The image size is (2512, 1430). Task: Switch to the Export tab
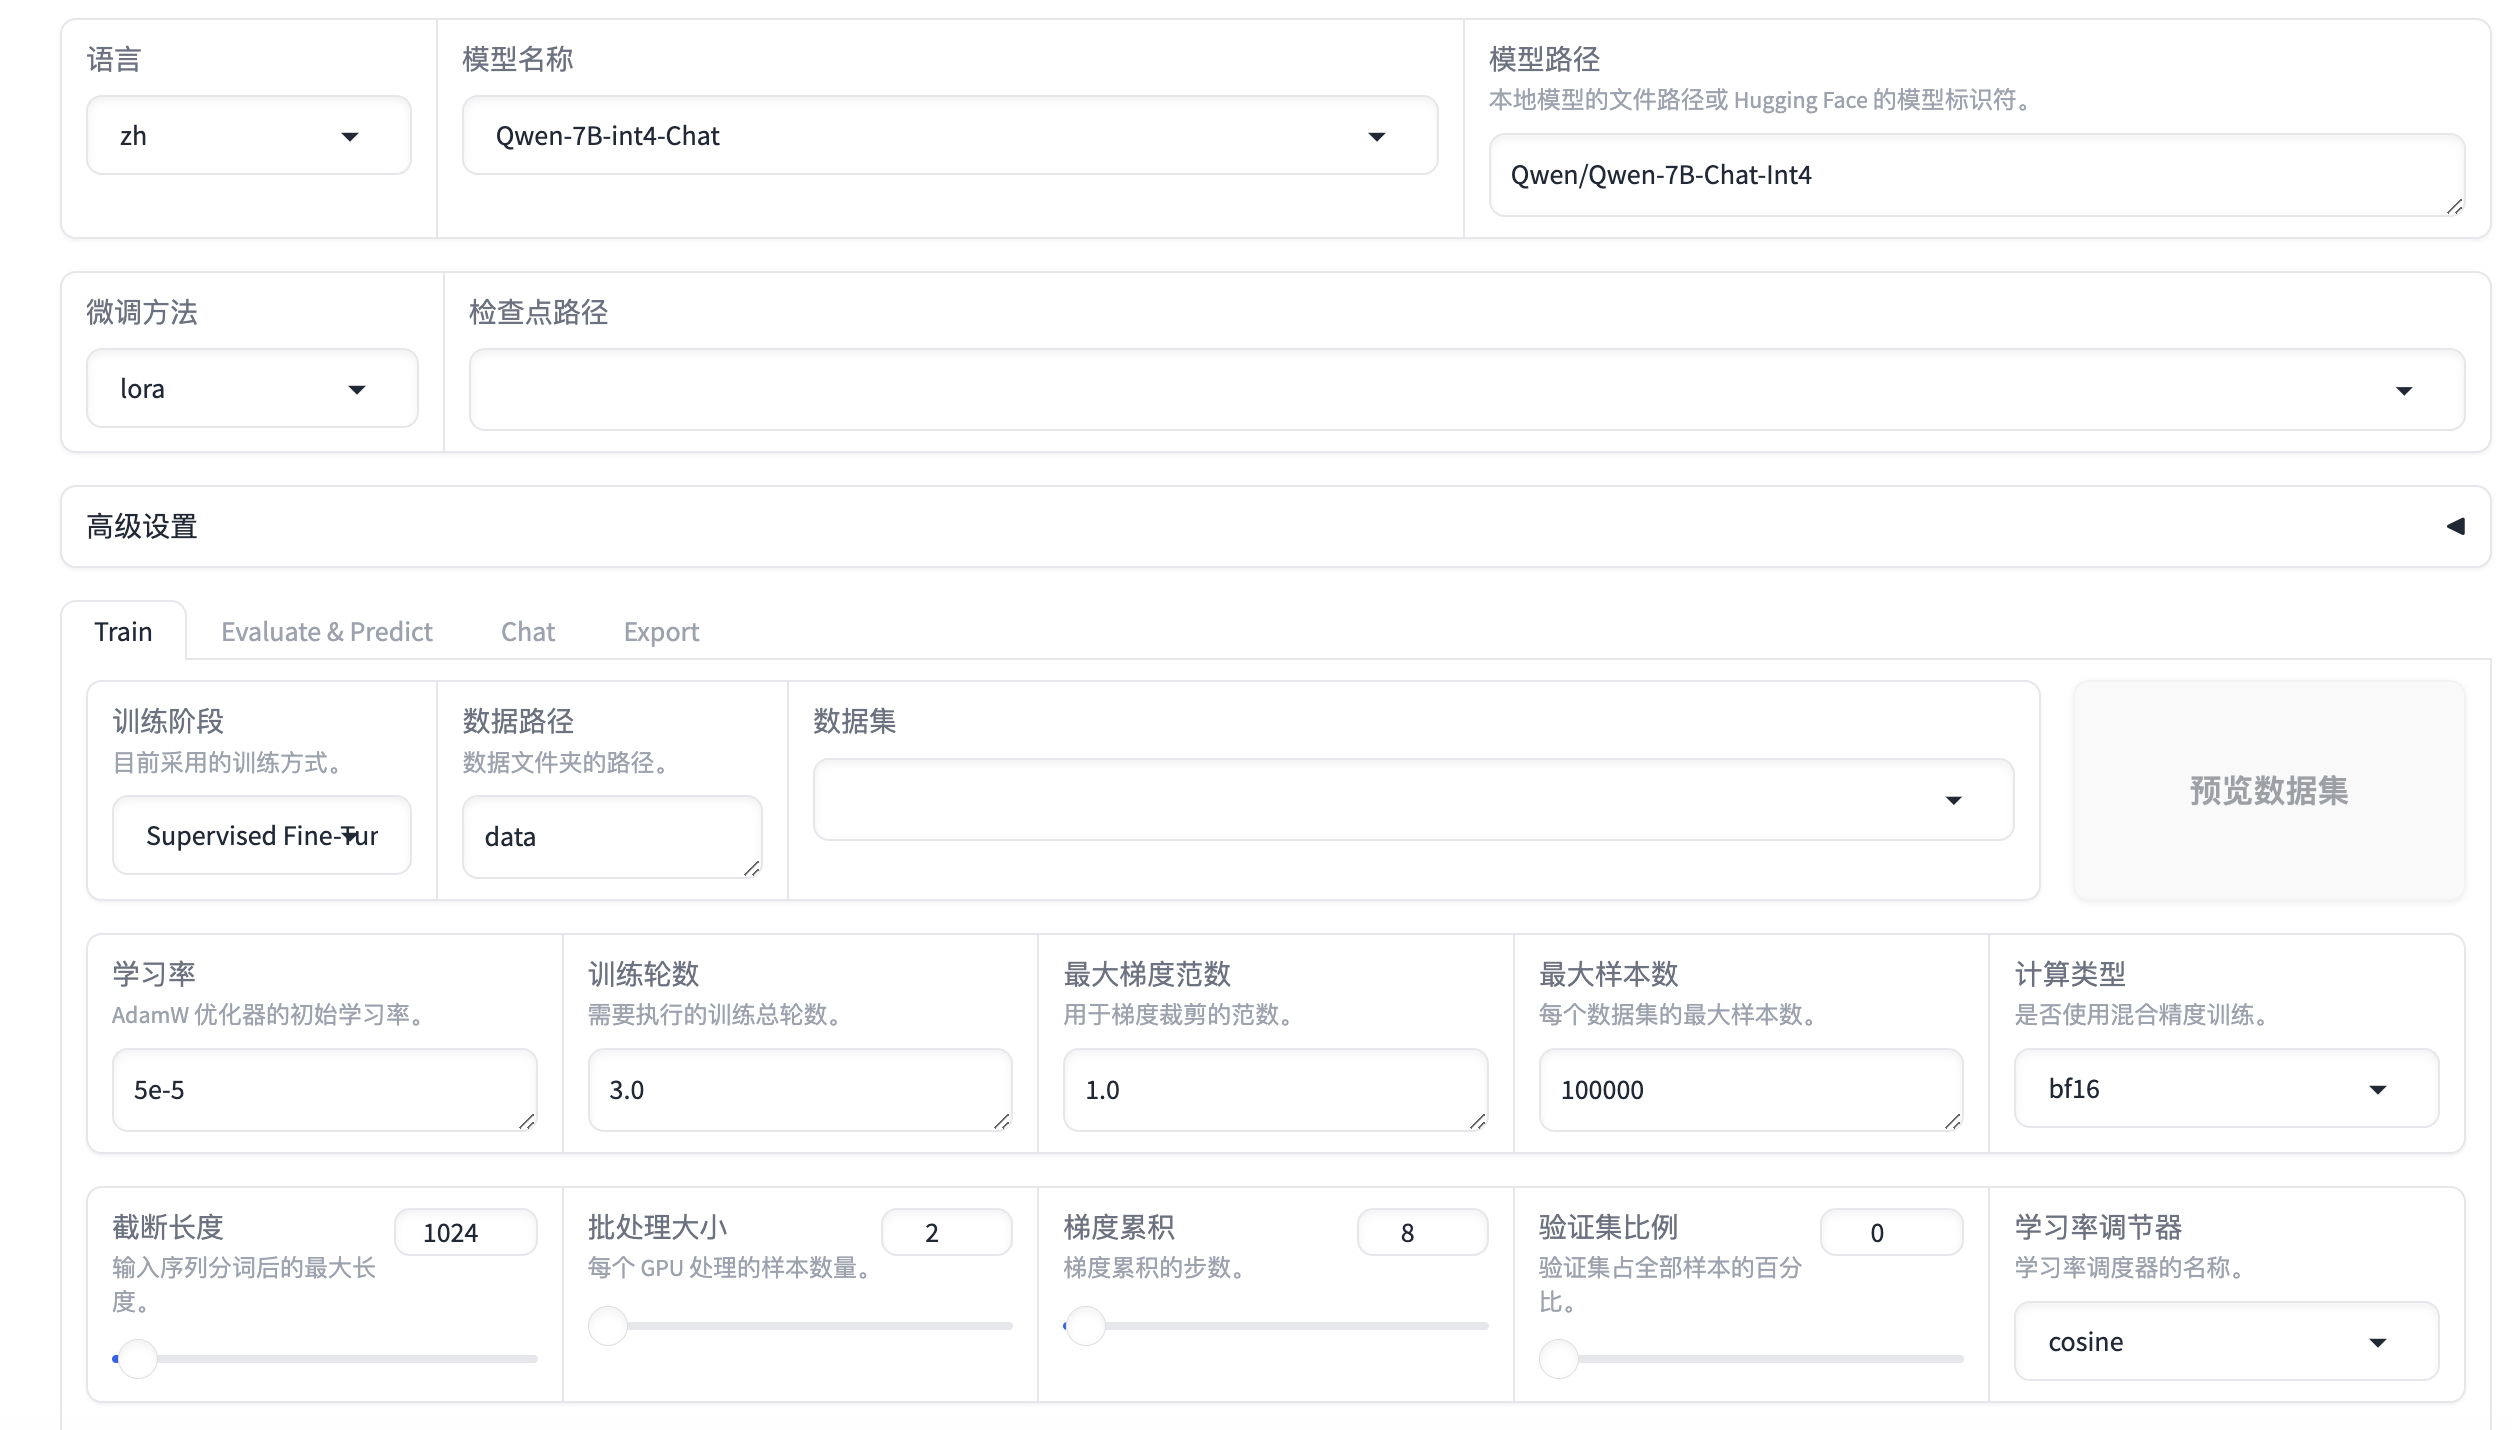(661, 632)
